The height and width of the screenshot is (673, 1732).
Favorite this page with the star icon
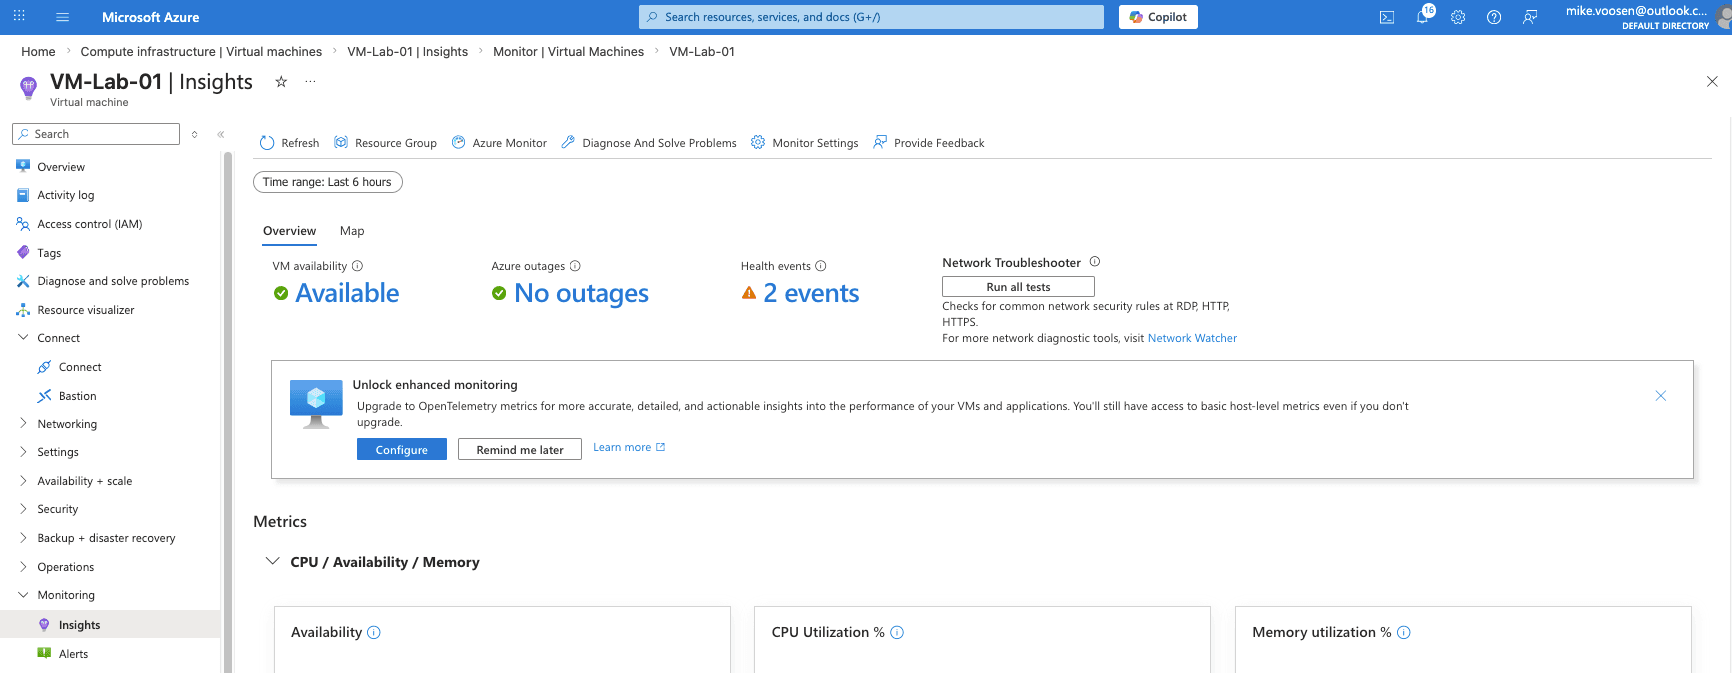[x=281, y=82]
